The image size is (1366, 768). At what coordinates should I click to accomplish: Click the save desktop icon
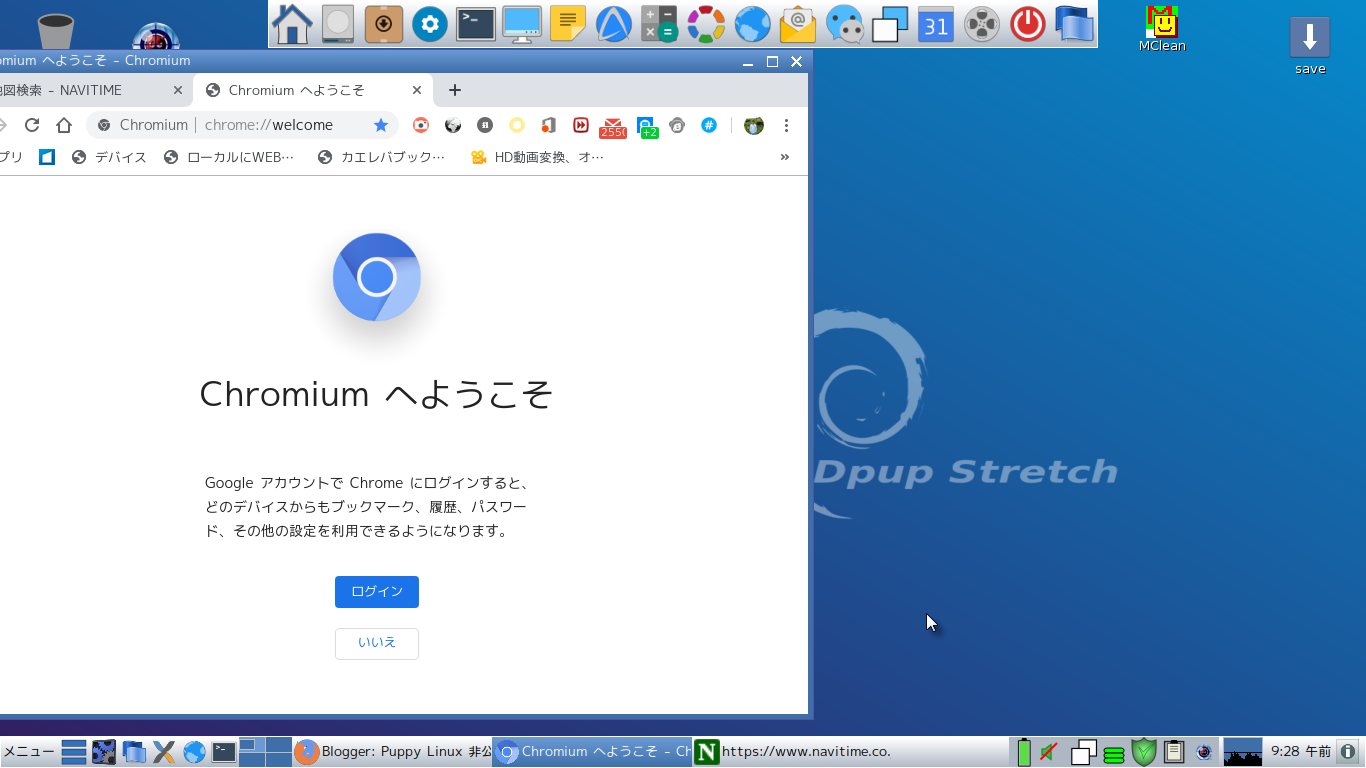(x=1310, y=46)
